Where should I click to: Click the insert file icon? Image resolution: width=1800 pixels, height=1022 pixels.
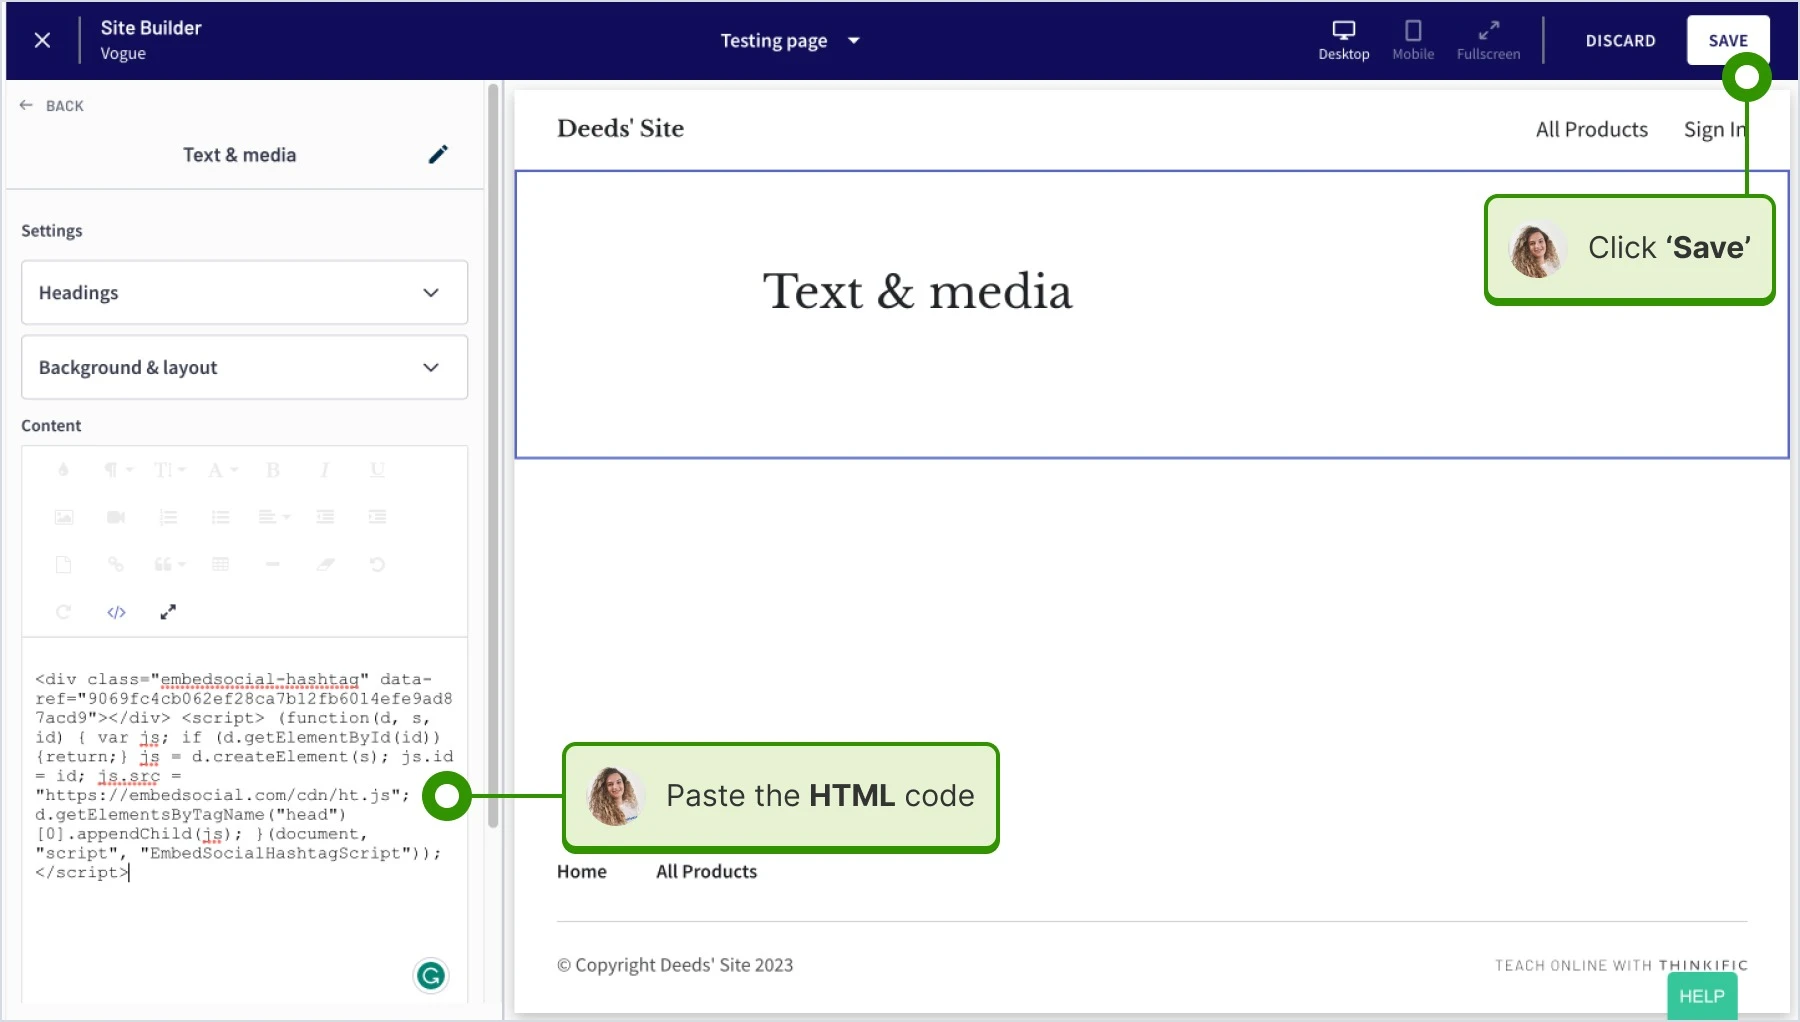(x=64, y=565)
